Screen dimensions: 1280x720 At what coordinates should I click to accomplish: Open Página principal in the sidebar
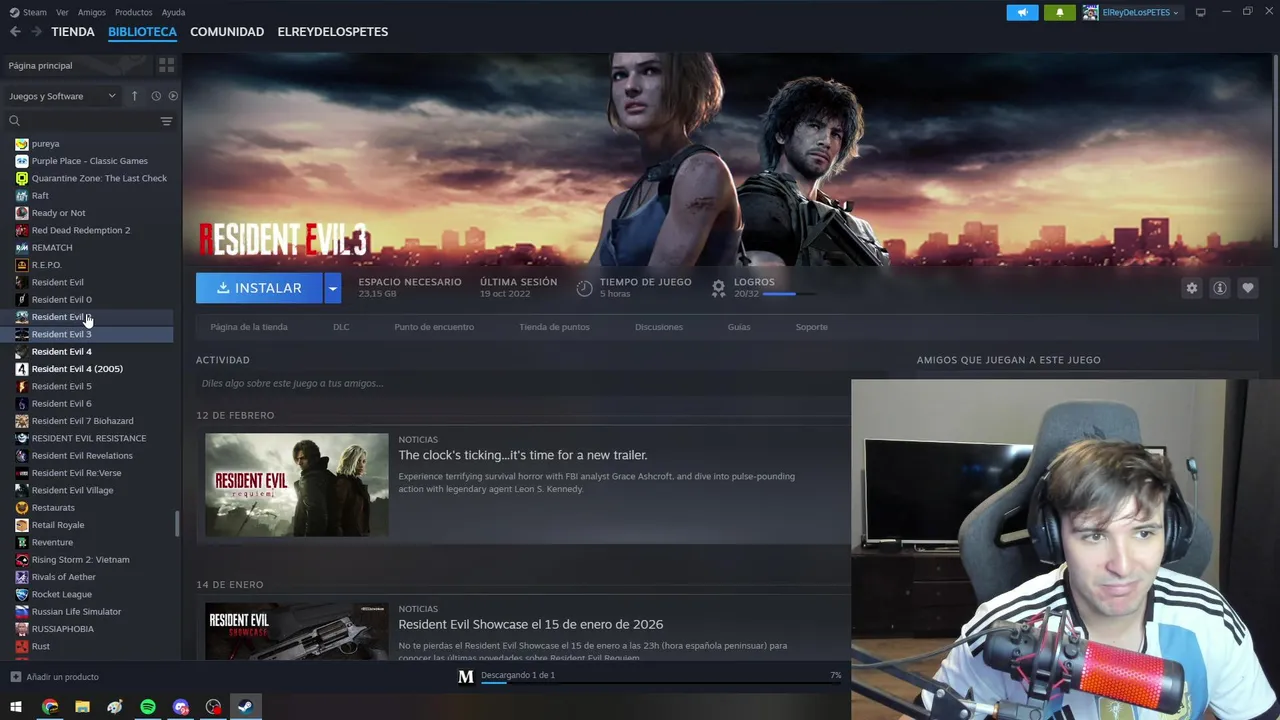(40, 65)
